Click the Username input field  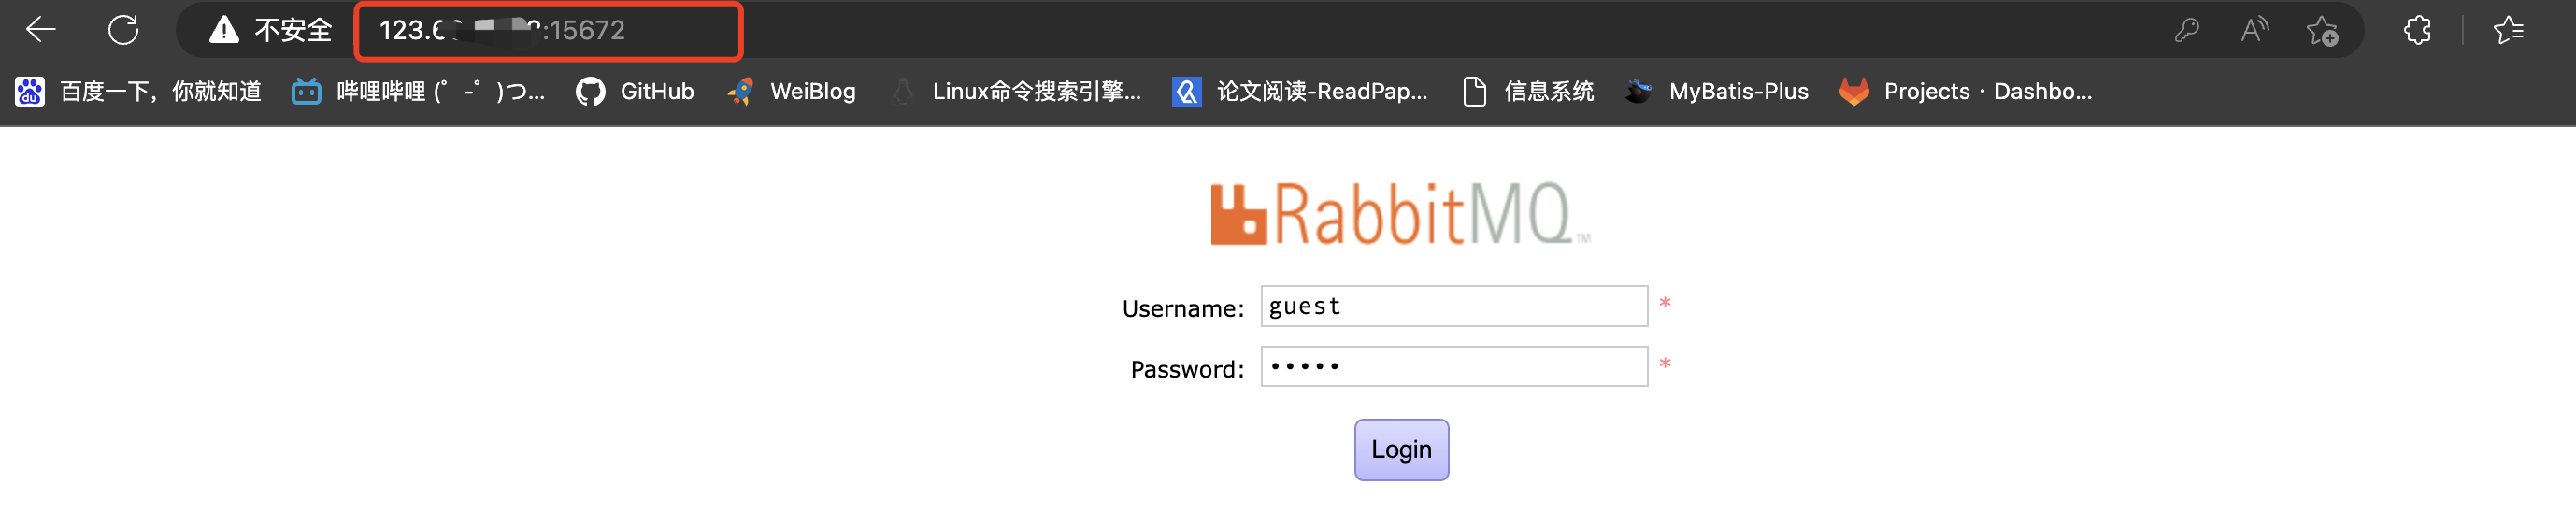[1453, 306]
